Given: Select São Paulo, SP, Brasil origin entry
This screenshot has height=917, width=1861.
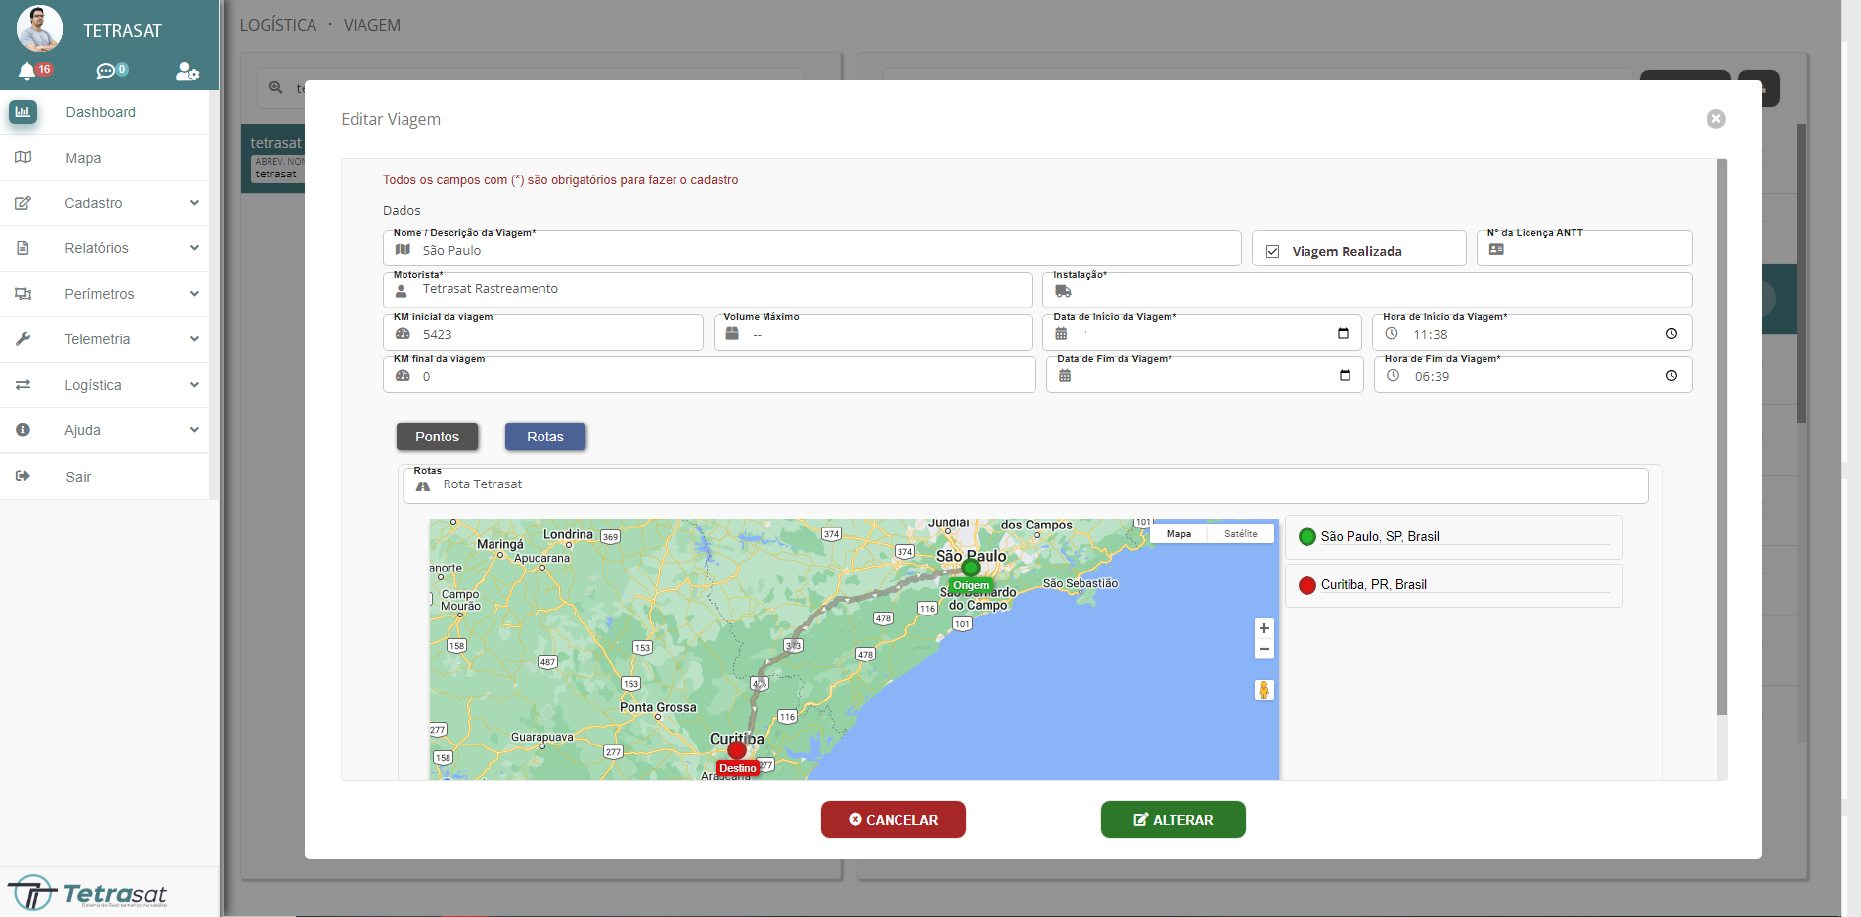Looking at the screenshot, I should point(1453,537).
